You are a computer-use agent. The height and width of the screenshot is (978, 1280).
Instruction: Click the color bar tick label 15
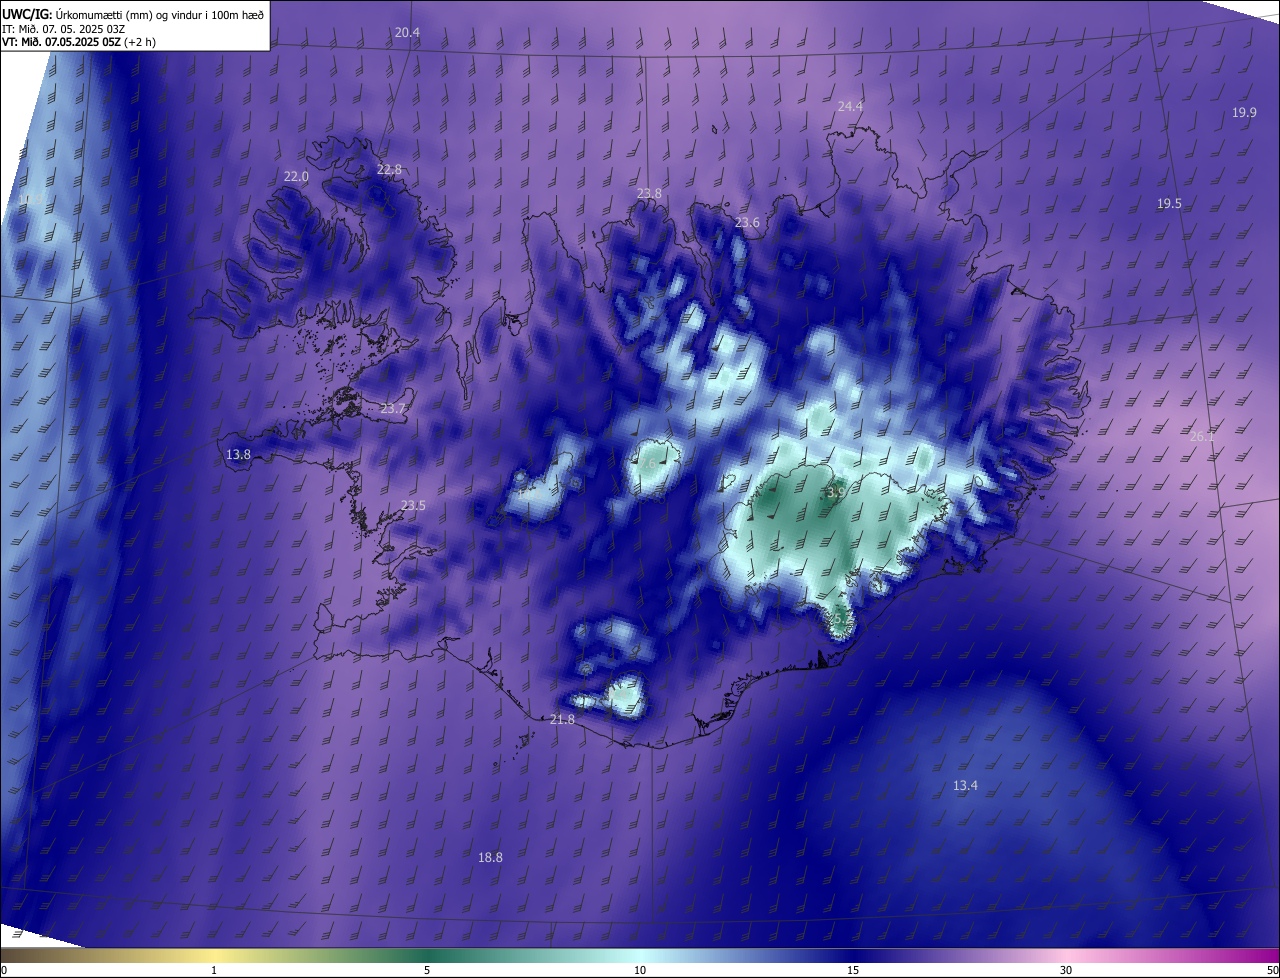pyautogui.click(x=853, y=970)
